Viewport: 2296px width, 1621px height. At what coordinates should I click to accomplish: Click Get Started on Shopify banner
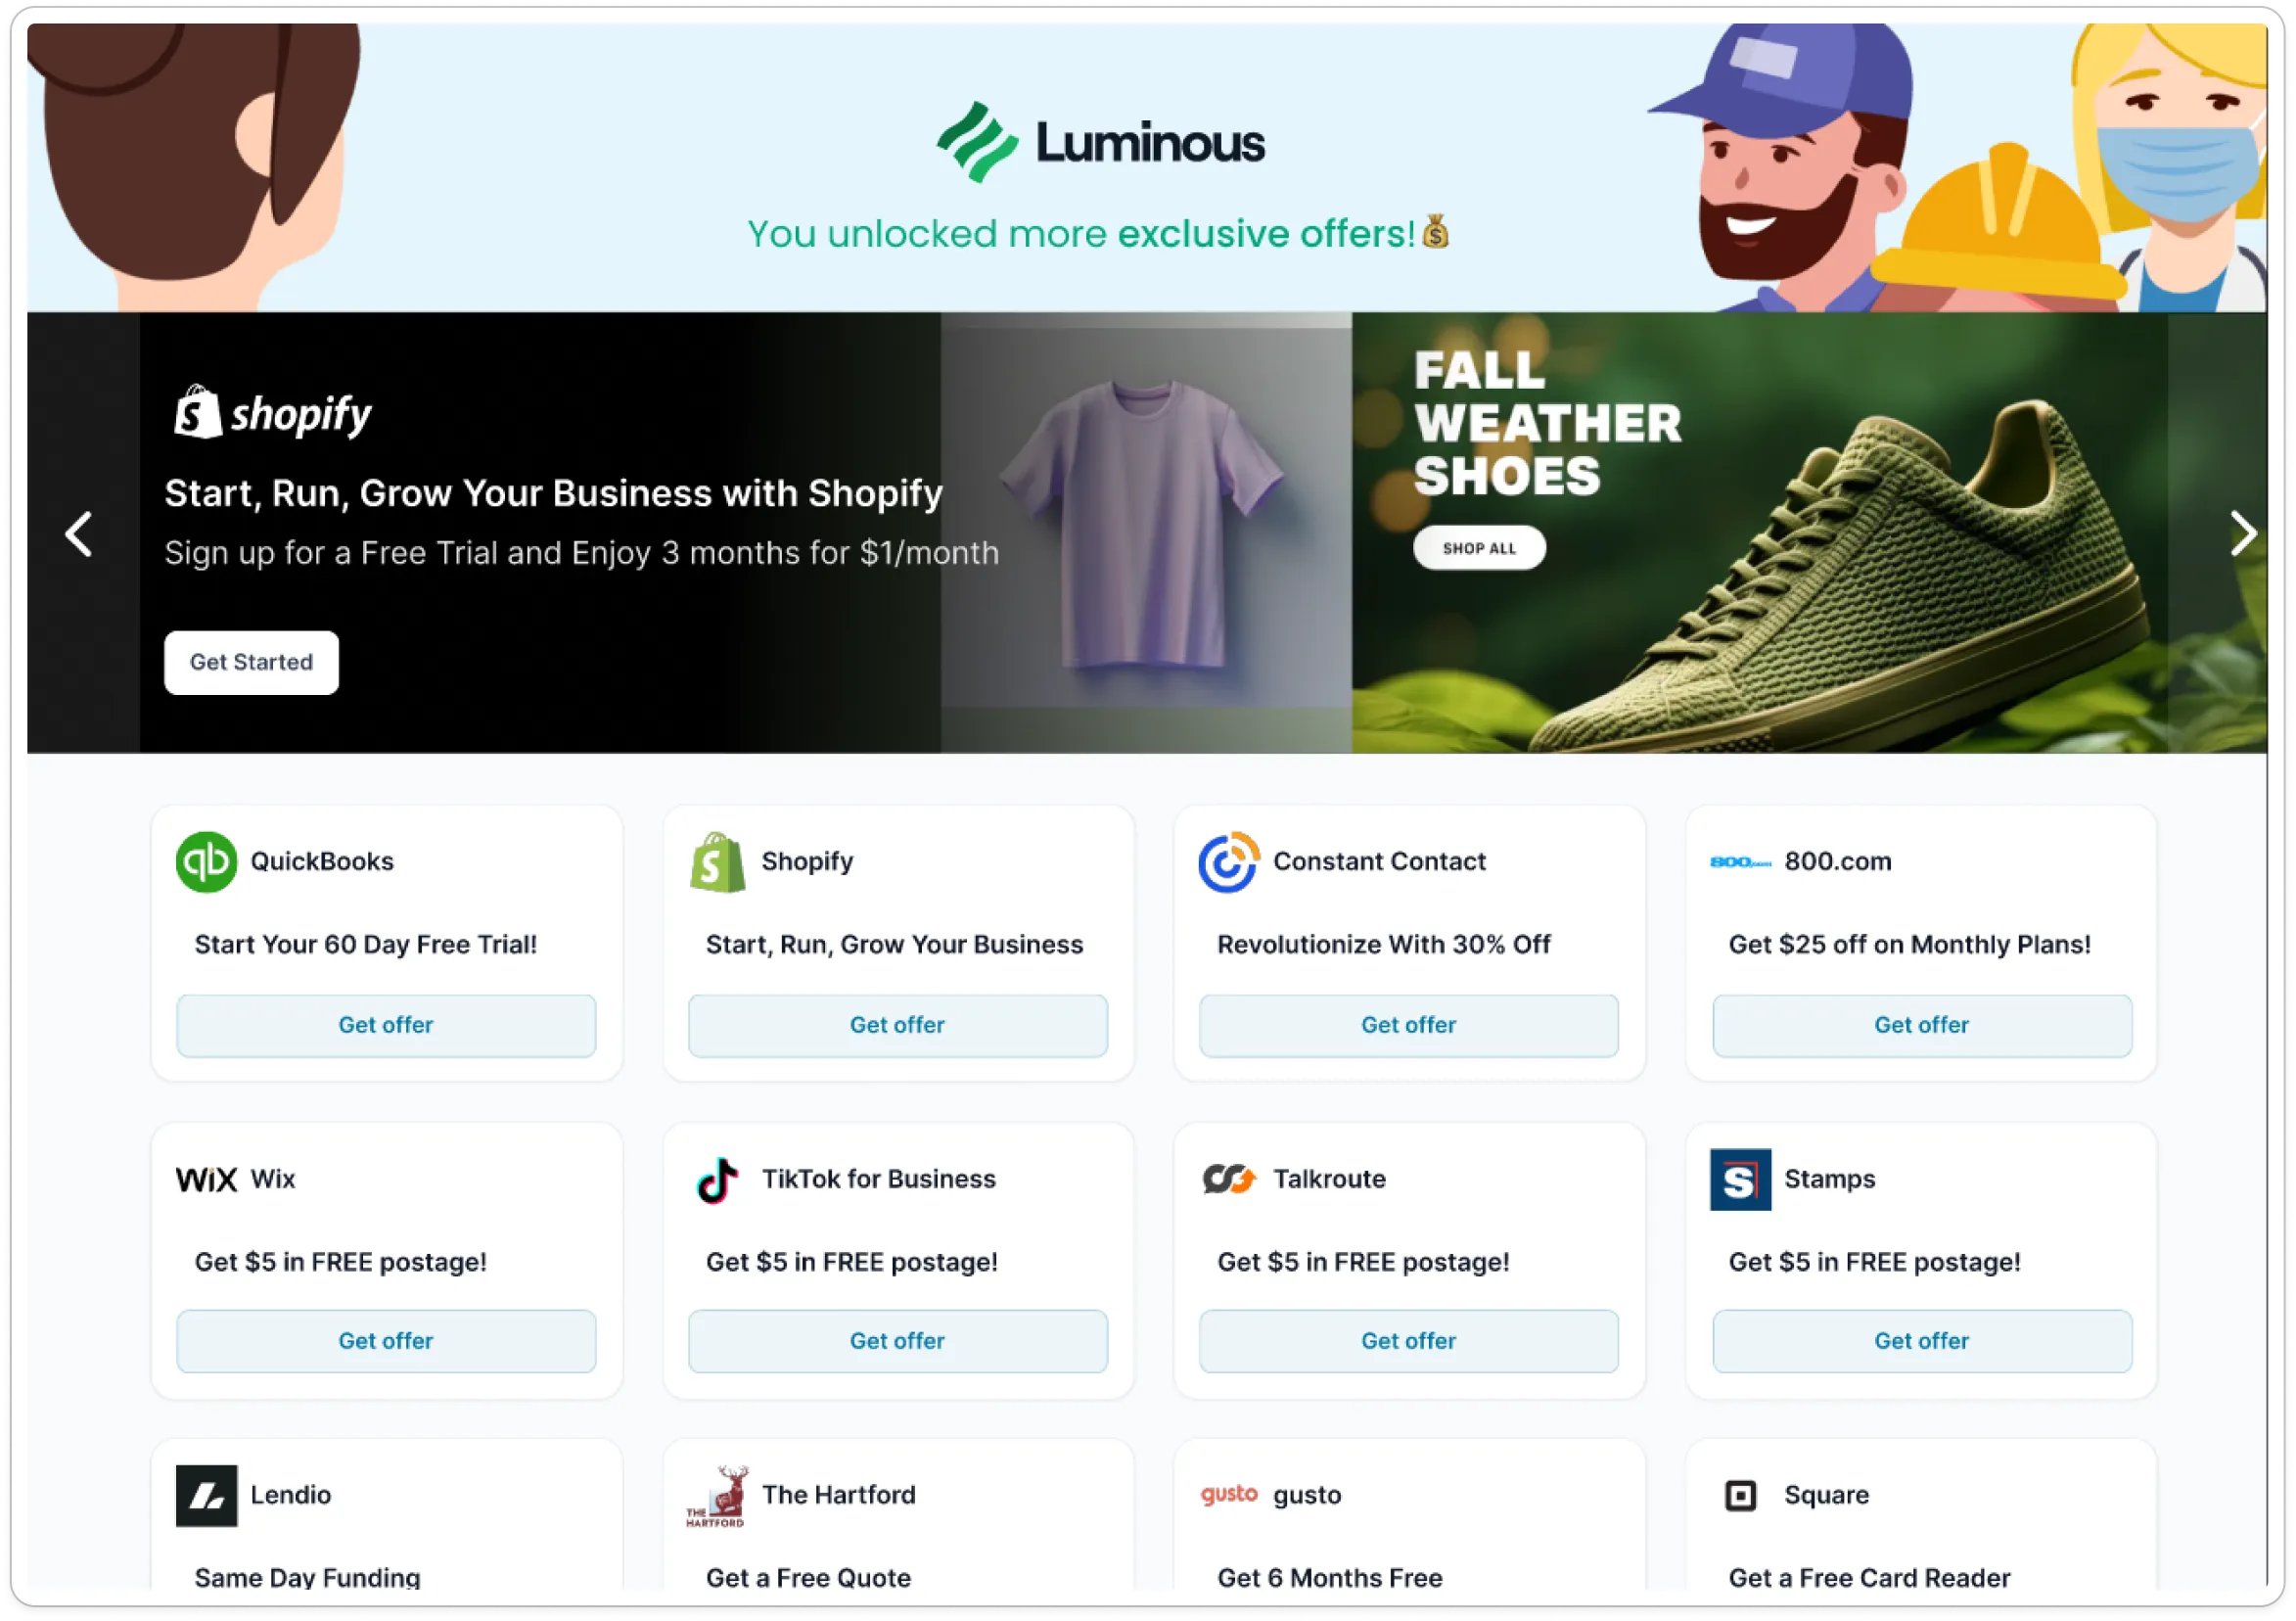(x=251, y=663)
